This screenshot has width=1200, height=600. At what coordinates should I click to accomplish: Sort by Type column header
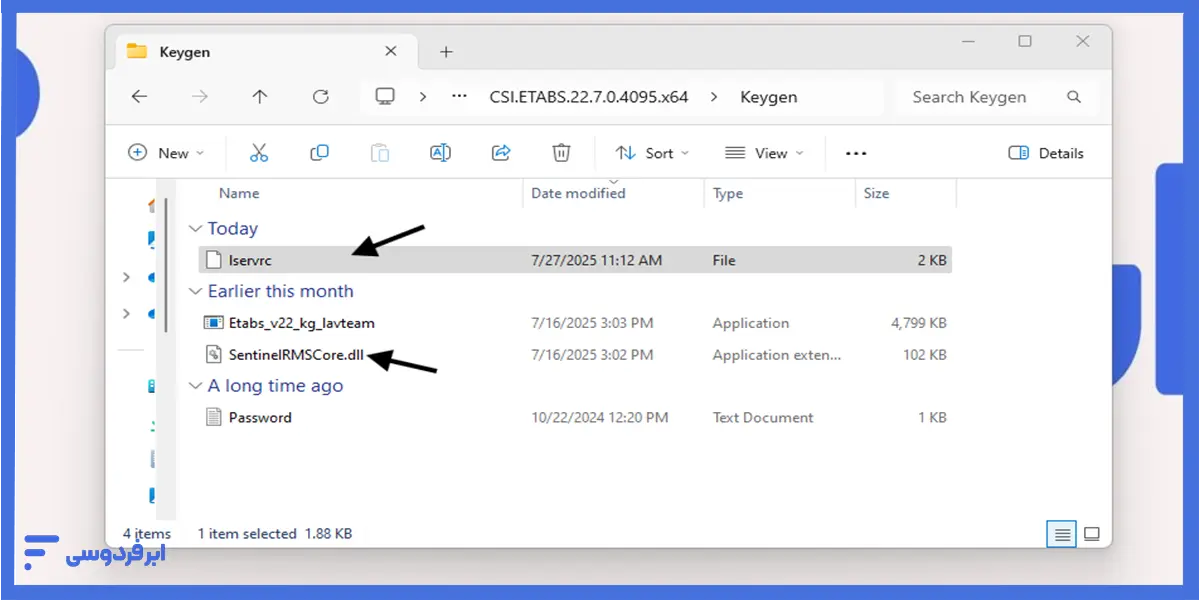pyautogui.click(x=728, y=194)
